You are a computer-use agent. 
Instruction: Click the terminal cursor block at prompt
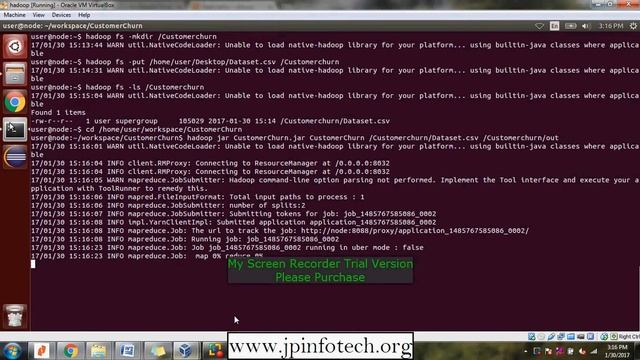point(33,264)
